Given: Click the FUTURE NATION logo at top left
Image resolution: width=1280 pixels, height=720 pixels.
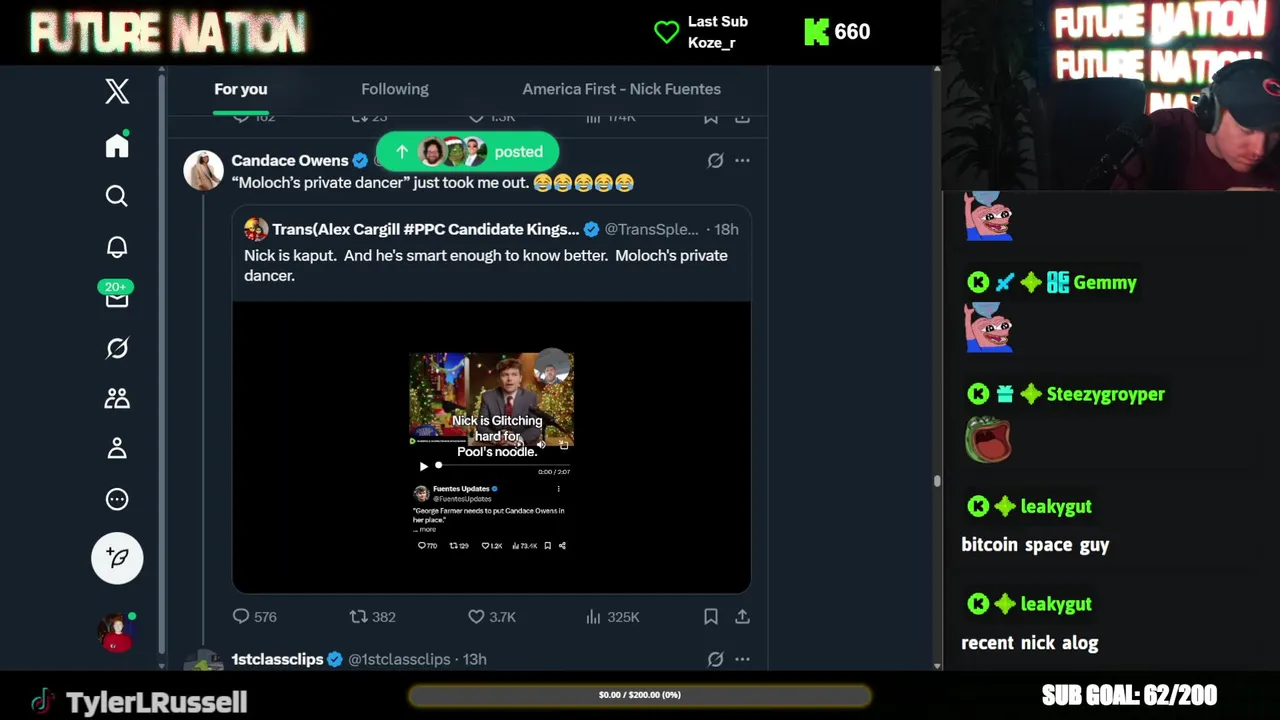Looking at the screenshot, I should [x=168, y=33].
